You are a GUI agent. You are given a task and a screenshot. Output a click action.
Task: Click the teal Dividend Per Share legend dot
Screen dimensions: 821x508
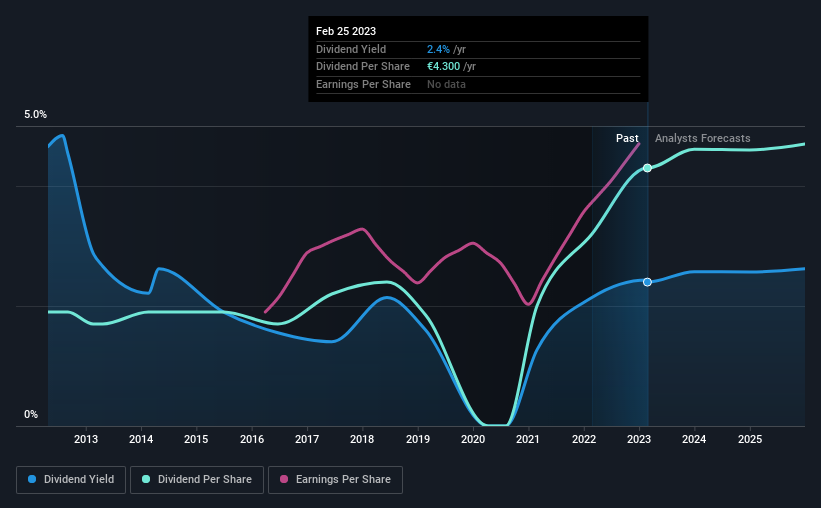[146, 479]
